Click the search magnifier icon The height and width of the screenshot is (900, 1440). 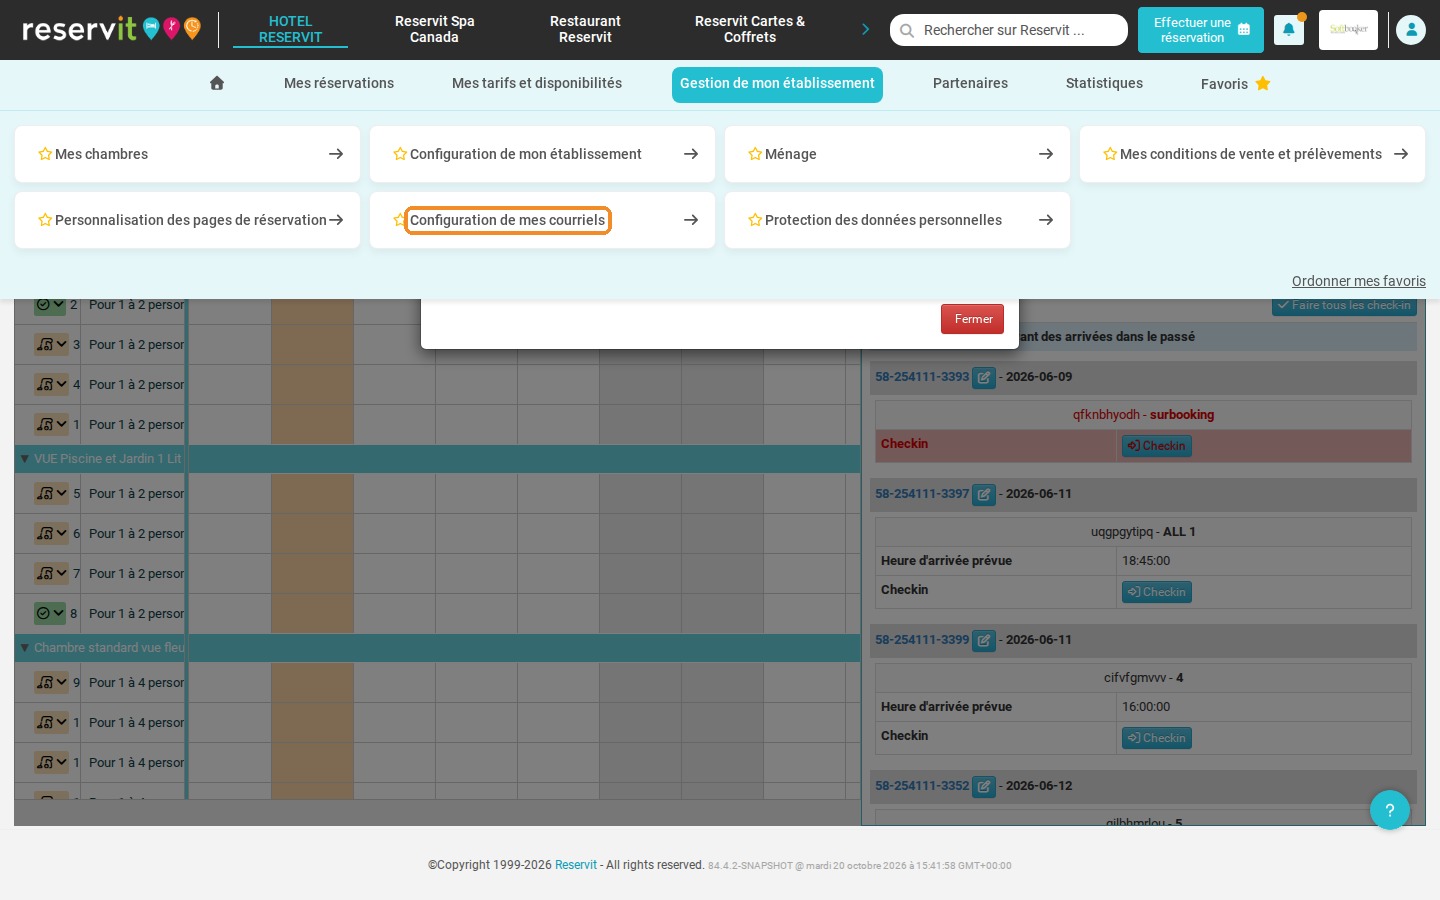click(x=907, y=31)
